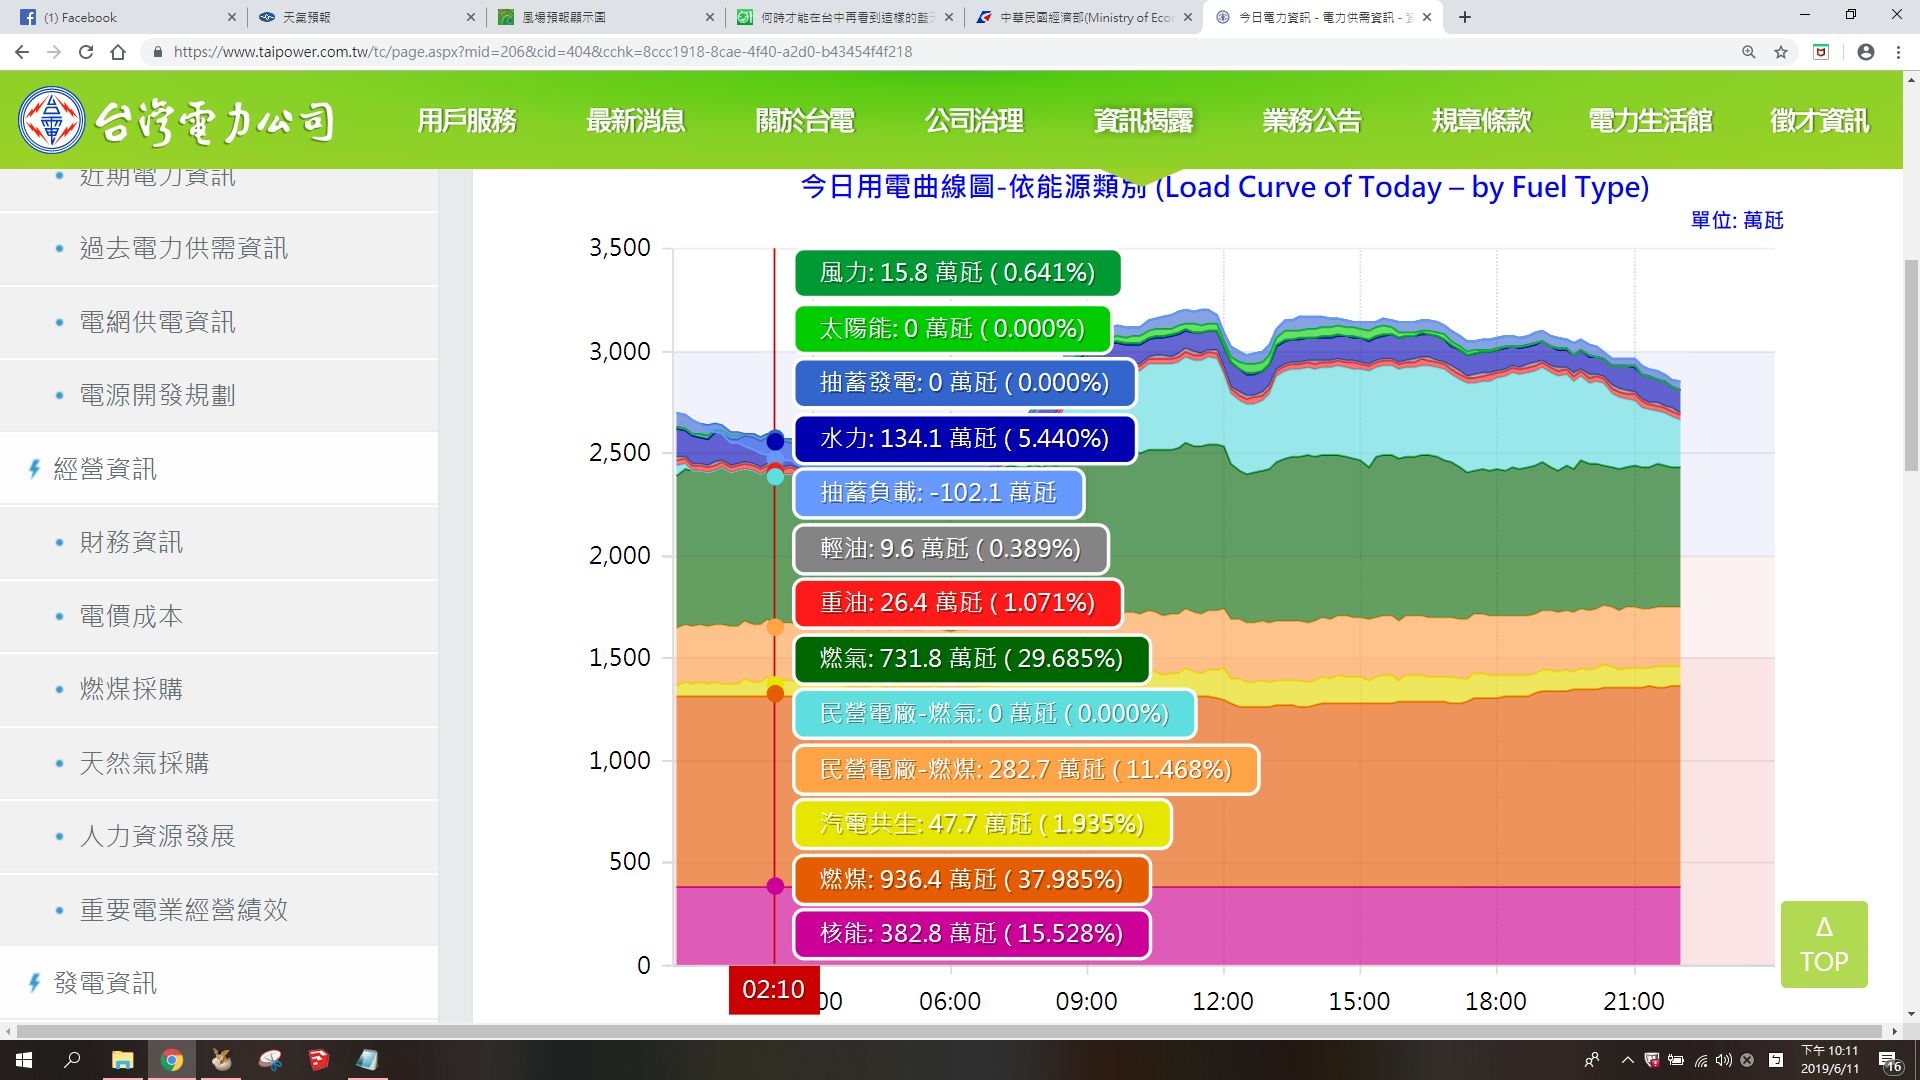Screen dimensions: 1920x1080
Task: Open a new browser tab
Action: click(1465, 17)
